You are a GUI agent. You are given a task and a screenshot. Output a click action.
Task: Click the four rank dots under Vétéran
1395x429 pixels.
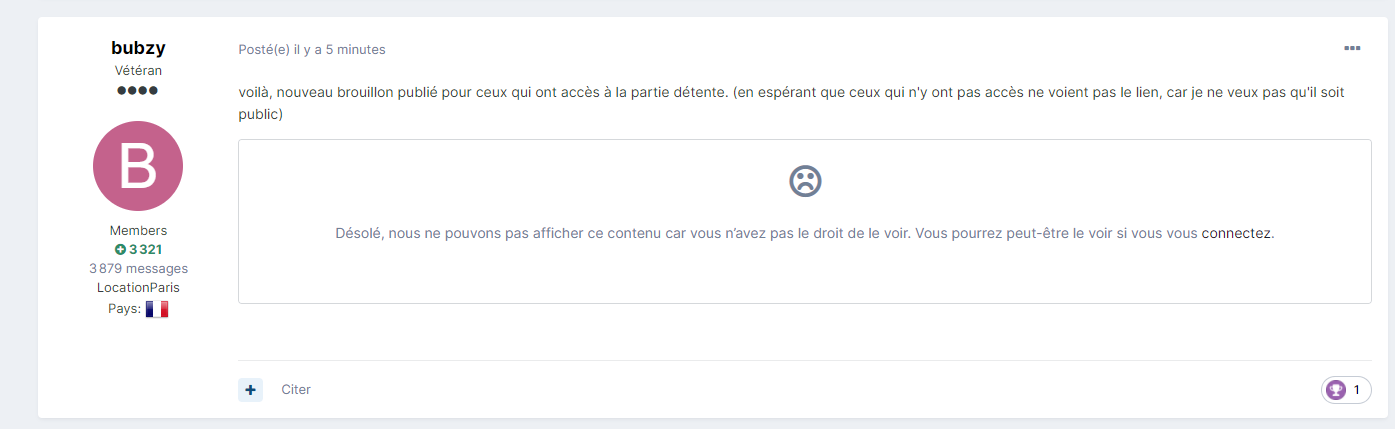tap(137, 90)
